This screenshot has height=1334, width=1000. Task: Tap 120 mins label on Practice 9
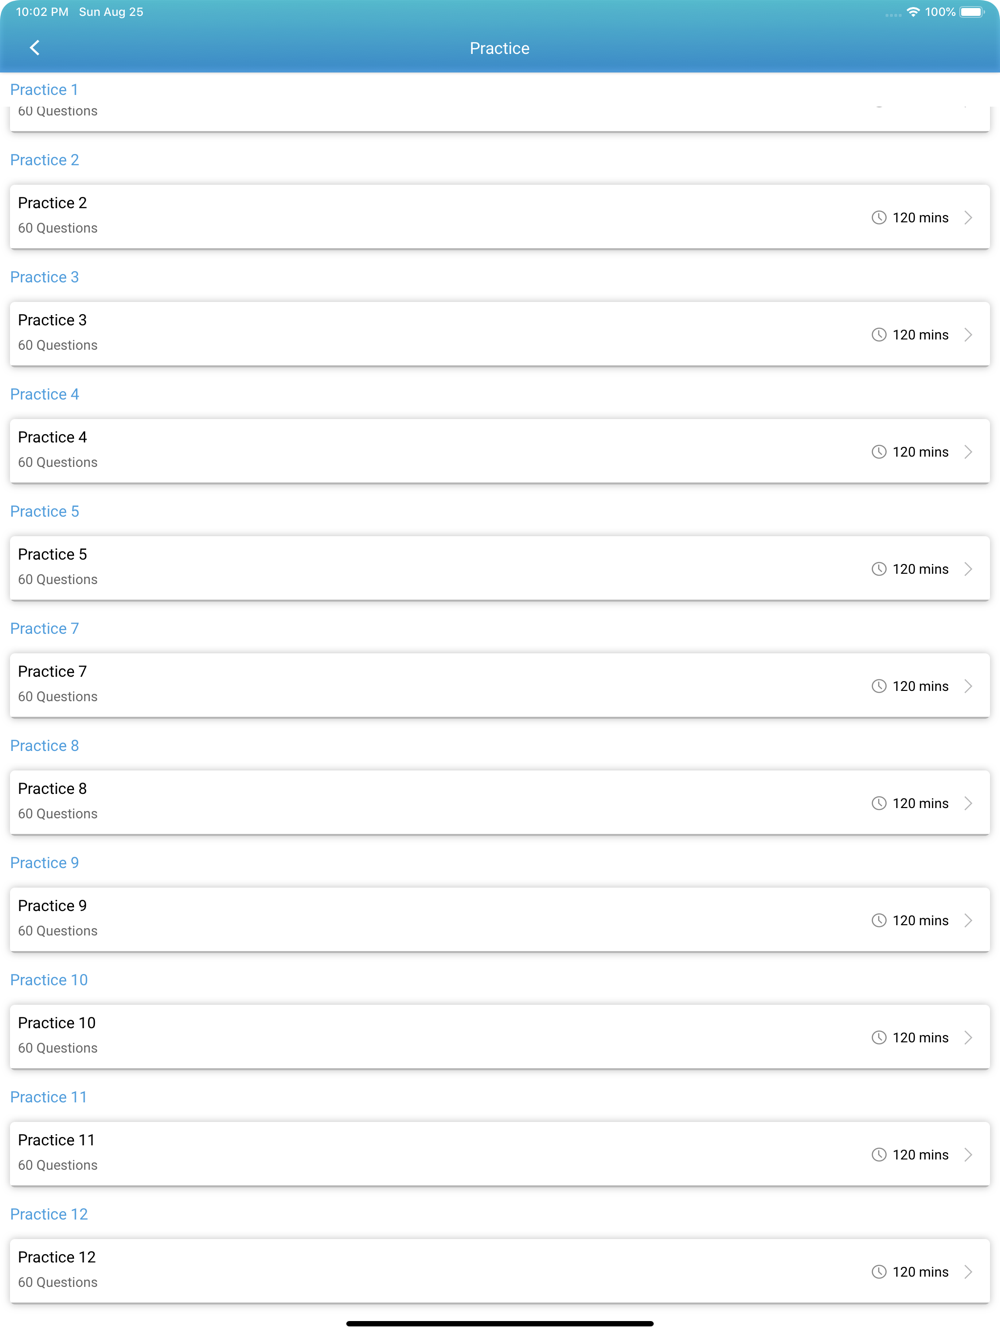[920, 920]
